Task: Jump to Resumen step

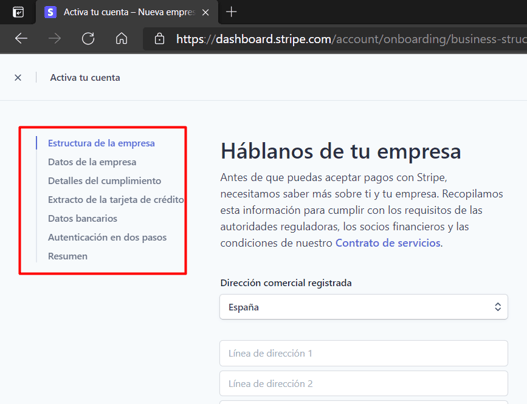Action: (x=68, y=256)
